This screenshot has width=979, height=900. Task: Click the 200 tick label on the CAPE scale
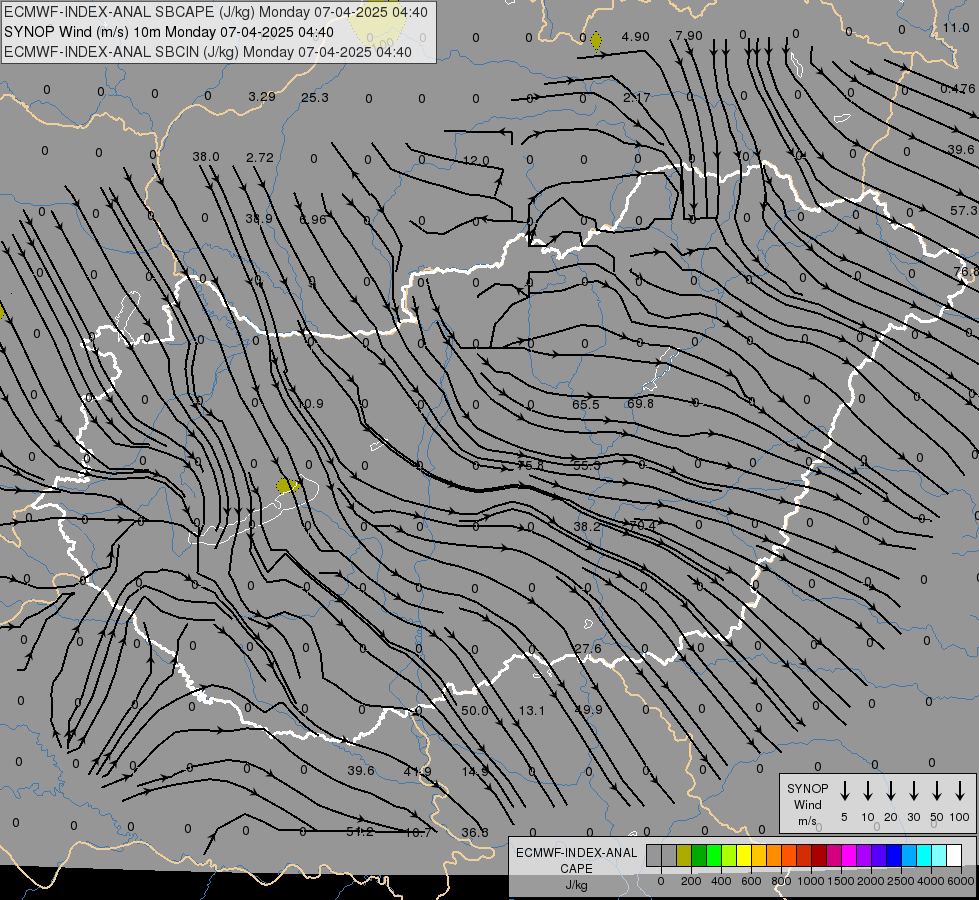pyautogui.click(x=691, y=881)
